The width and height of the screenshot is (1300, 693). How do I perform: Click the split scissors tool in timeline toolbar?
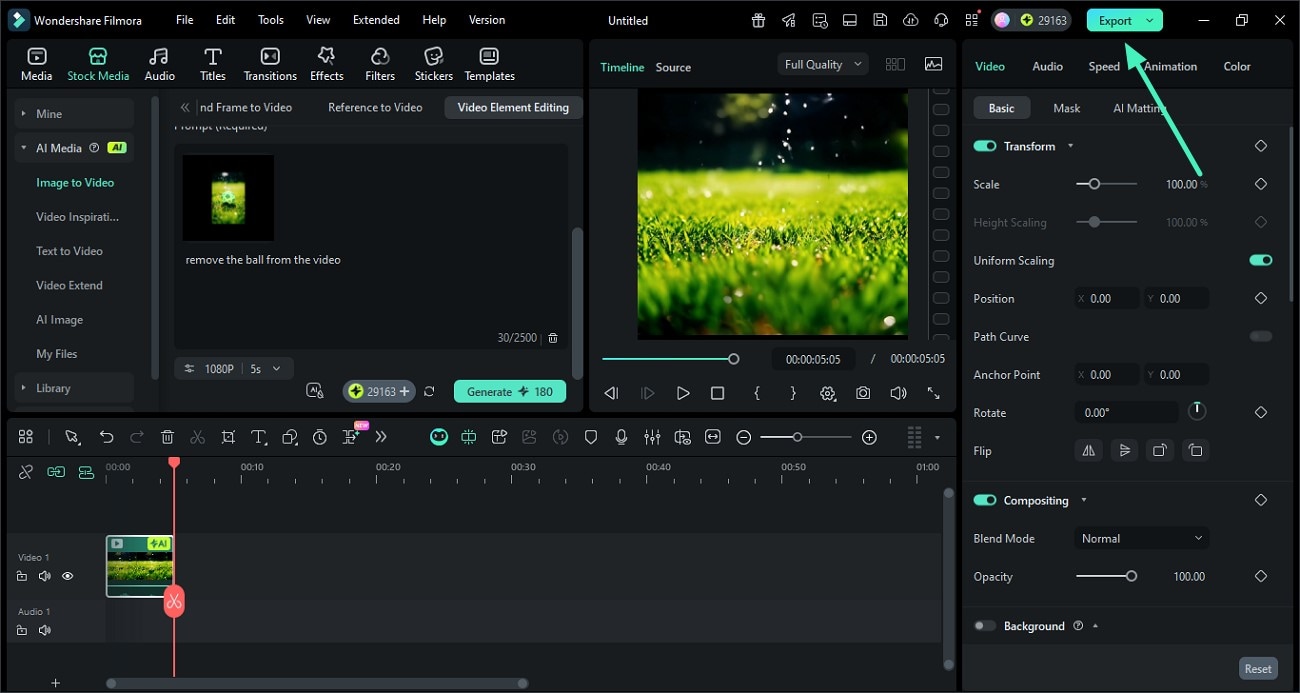[198, 437]
